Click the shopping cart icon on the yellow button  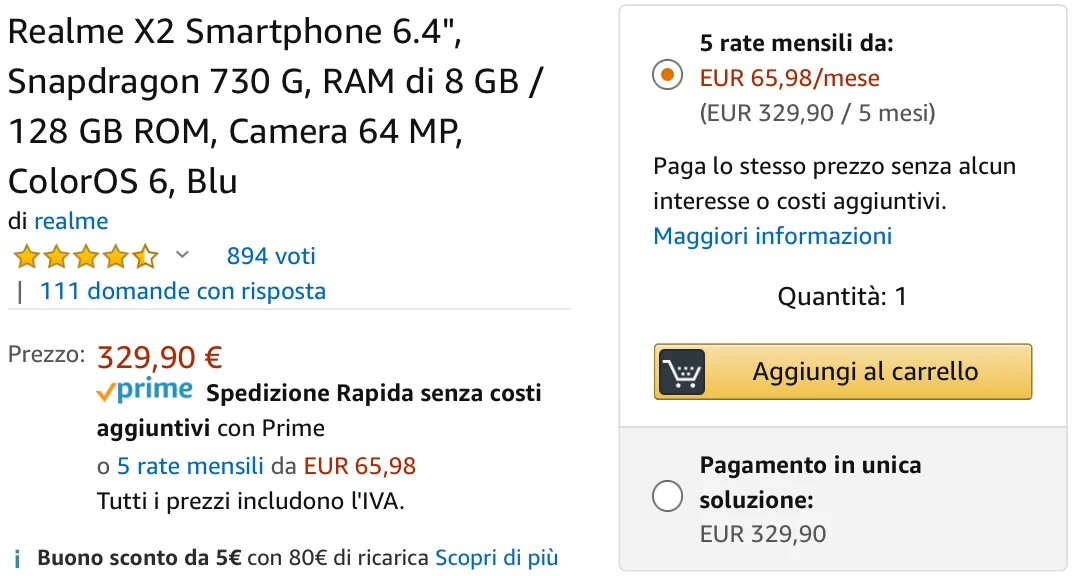[684, 372]
